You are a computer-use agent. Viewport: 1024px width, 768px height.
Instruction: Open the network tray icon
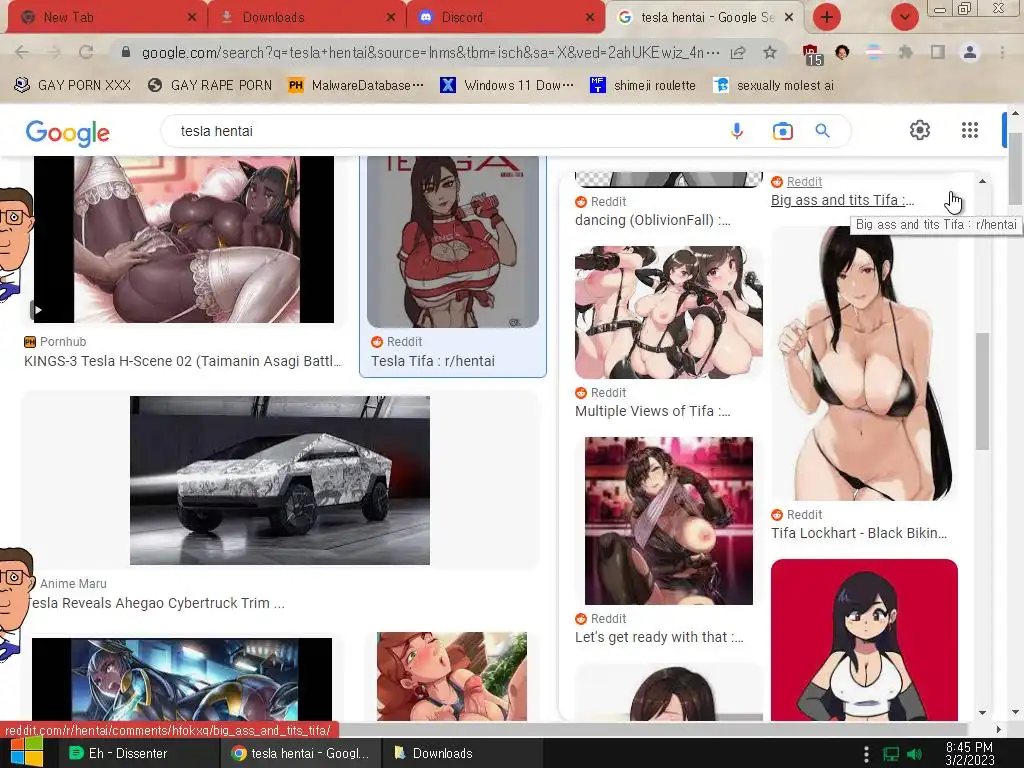891,754
